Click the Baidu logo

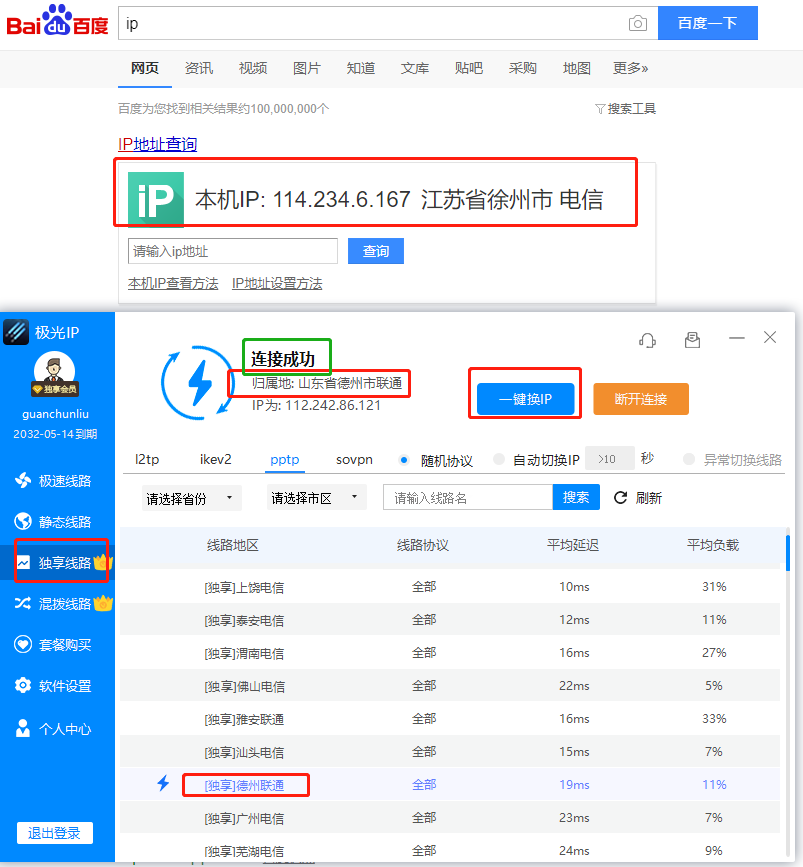tap(58, 20)
